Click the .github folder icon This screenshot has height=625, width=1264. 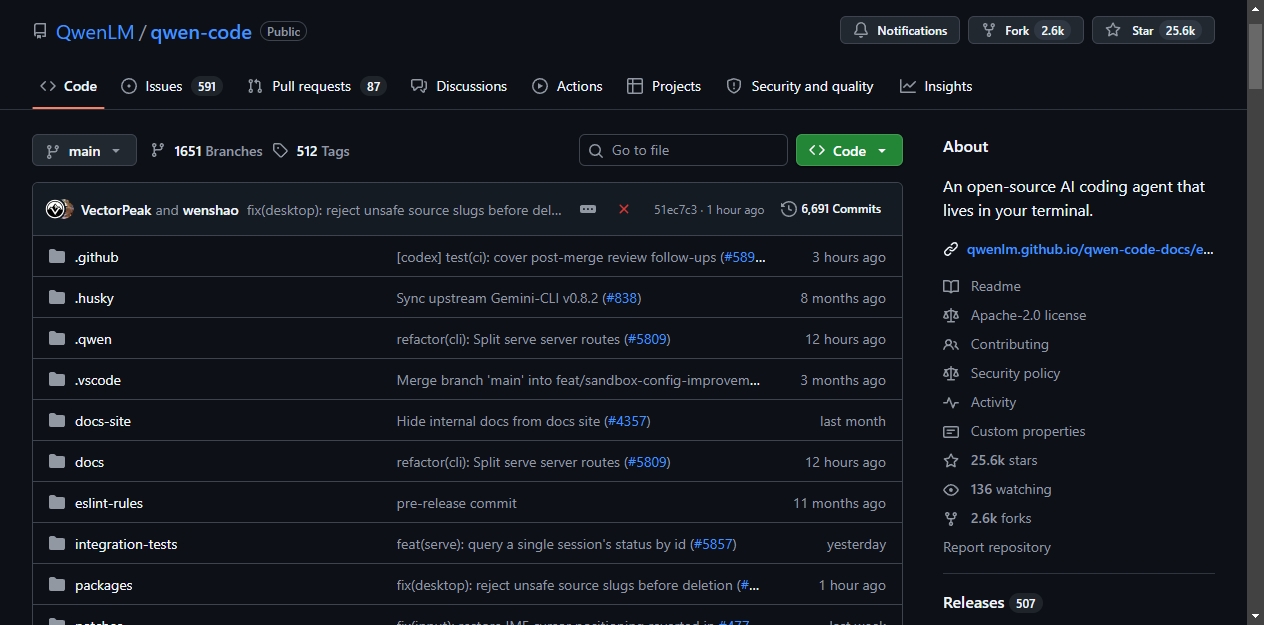click(x=57, y=257)
